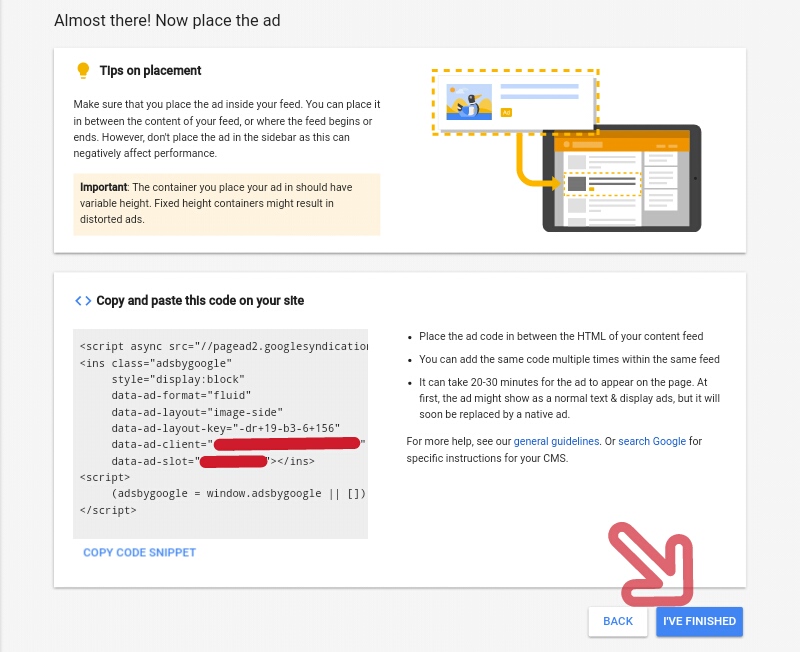Click the data-ad-layout-key code line
Image resolution: width=800 pixels, height=652 pixels.
tap(226, 429)
